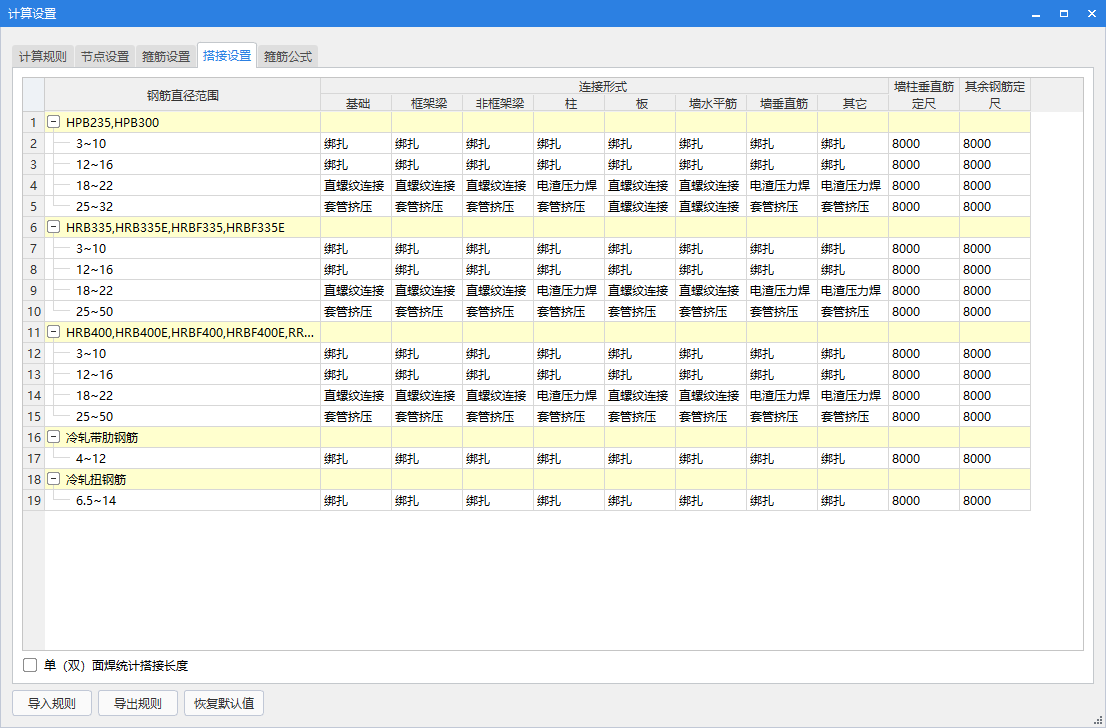Select row 3 框架梁 cell 绑扎
Screen dimensions: 1106x728
pyautogui.click(x=427, y=164)
